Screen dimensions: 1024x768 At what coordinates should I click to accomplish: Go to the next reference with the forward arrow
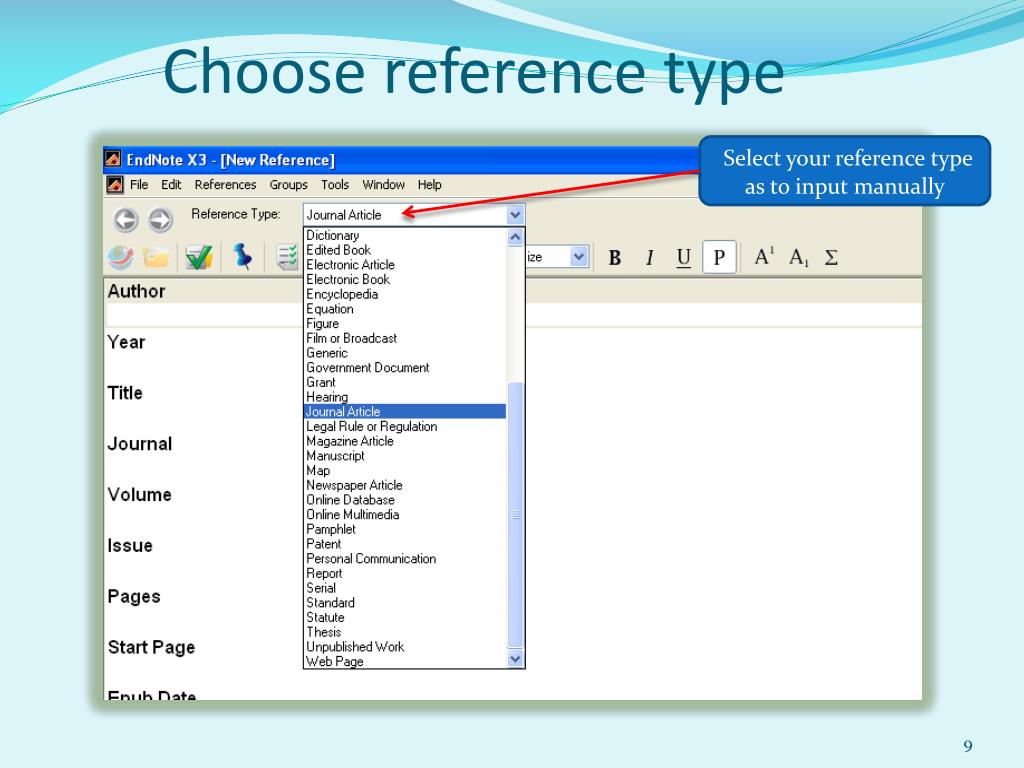coord(160,220)
